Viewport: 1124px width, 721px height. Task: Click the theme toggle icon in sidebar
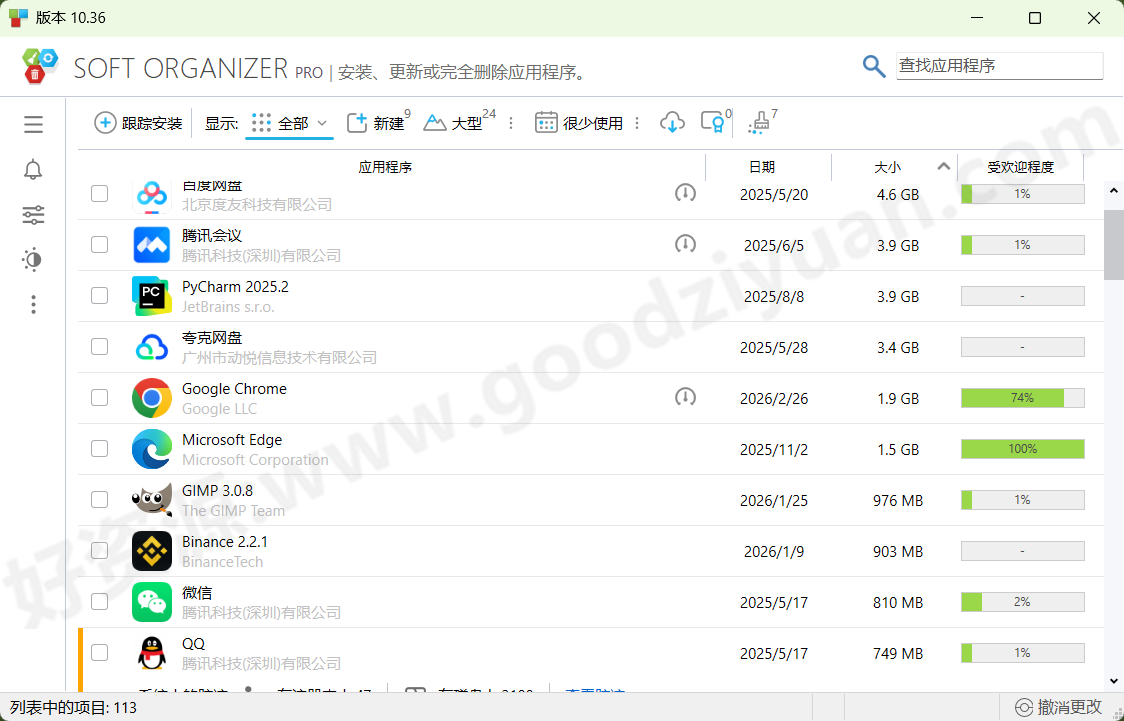(x=33, y=259)
